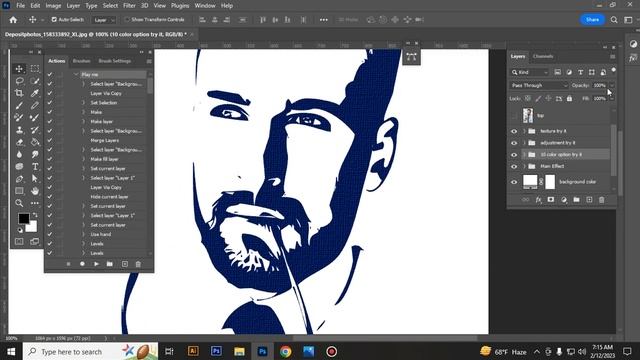Image resolution: width=640 pixels, height=360 pixels.
Task: Toggle checkmark for Play me action
Action: 50,75
